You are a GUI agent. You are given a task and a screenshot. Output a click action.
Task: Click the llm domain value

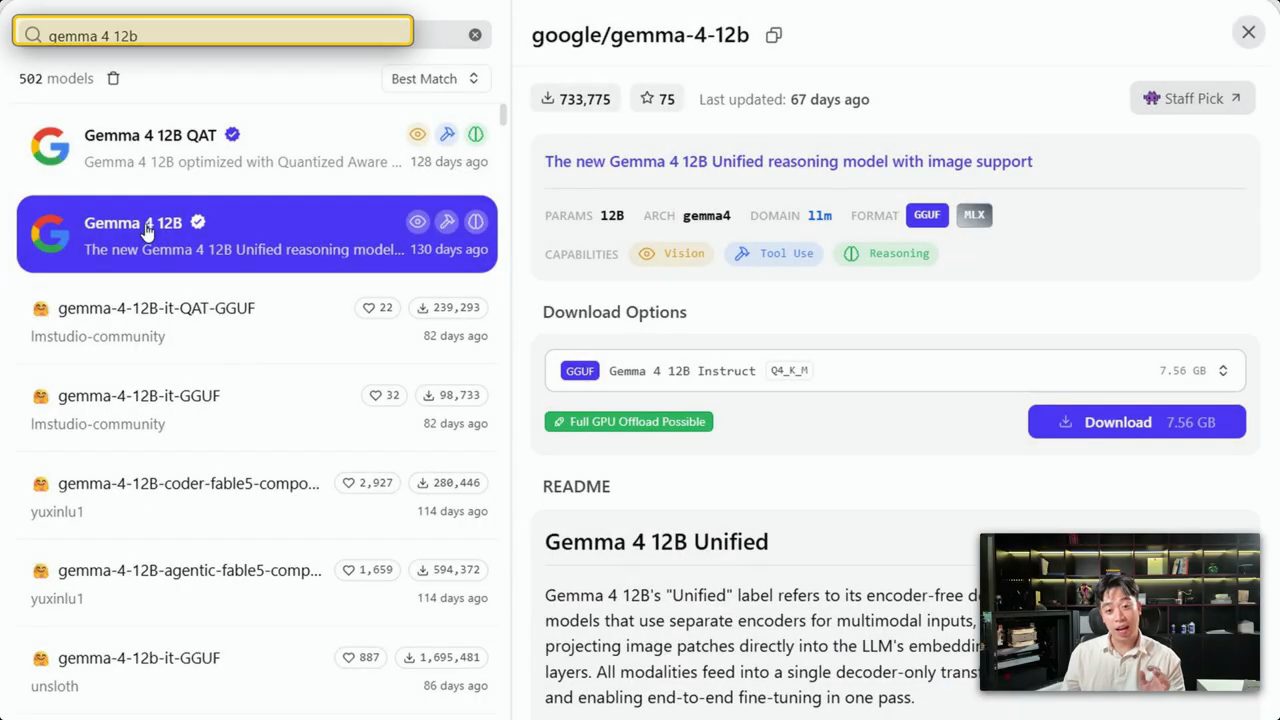point(820,215)
